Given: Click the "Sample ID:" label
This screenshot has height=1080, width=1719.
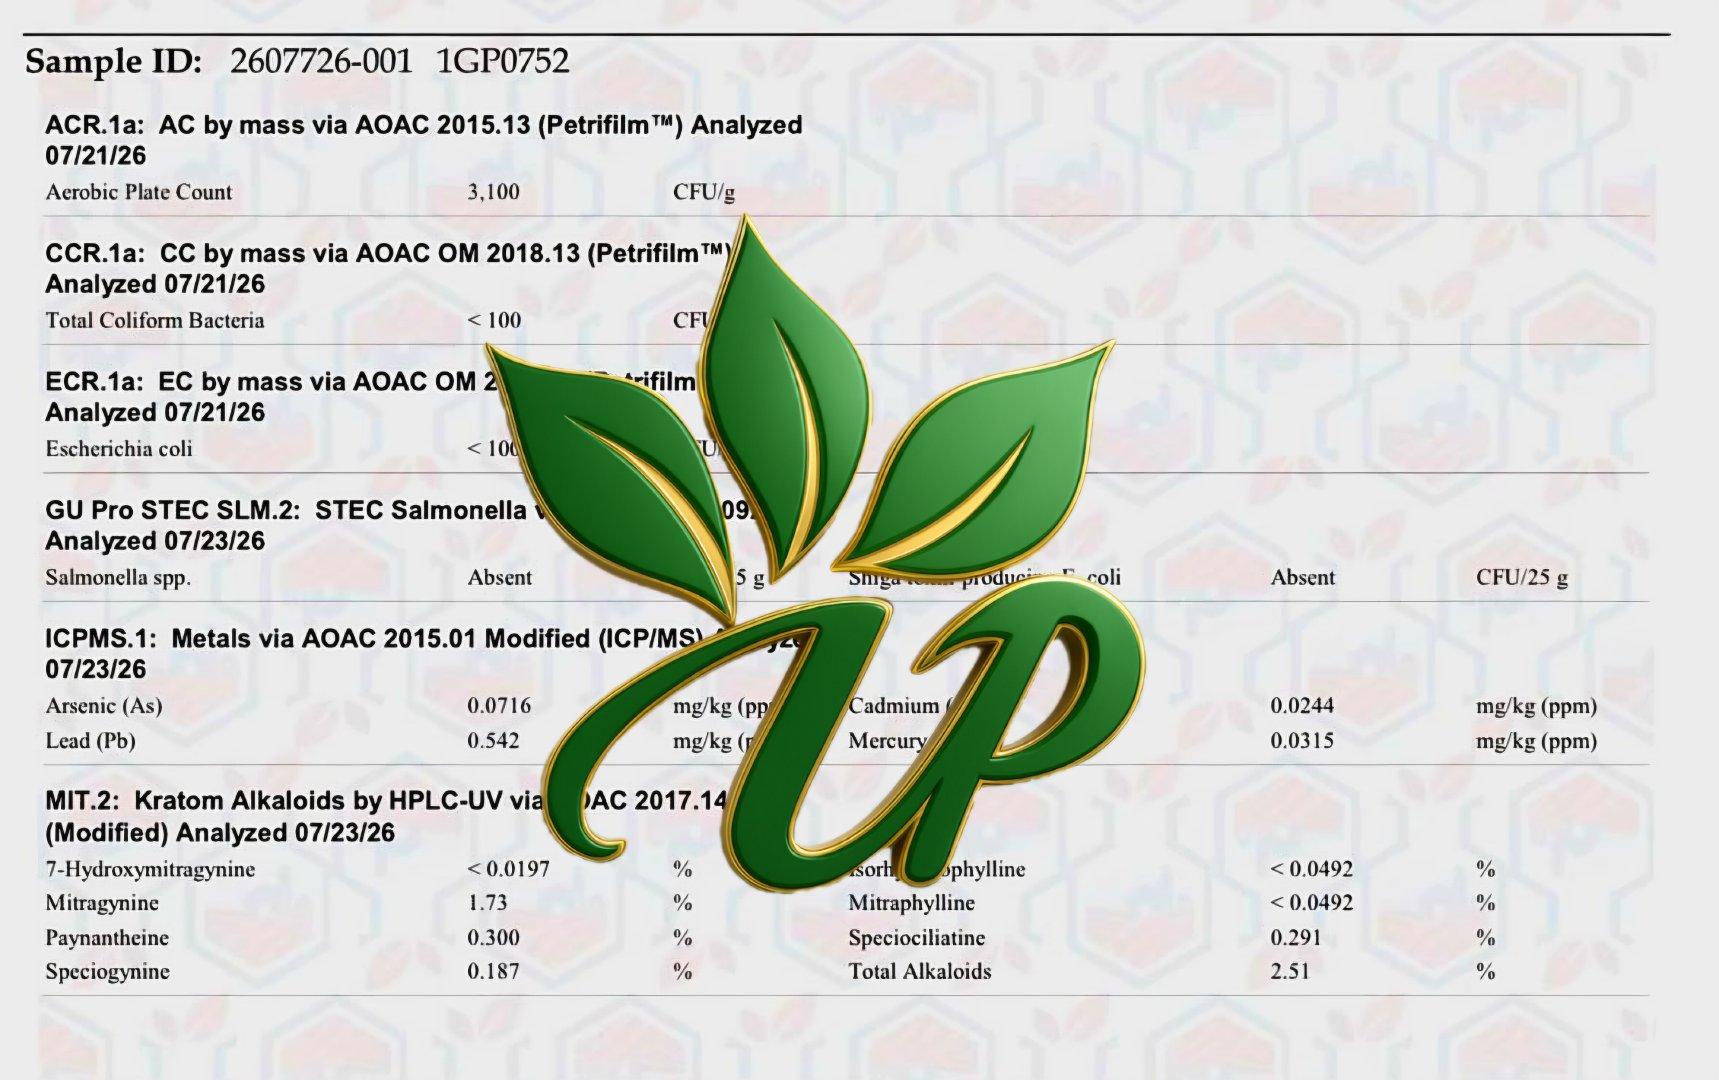Looking at the screenshot, I should (x=113, y=62).
